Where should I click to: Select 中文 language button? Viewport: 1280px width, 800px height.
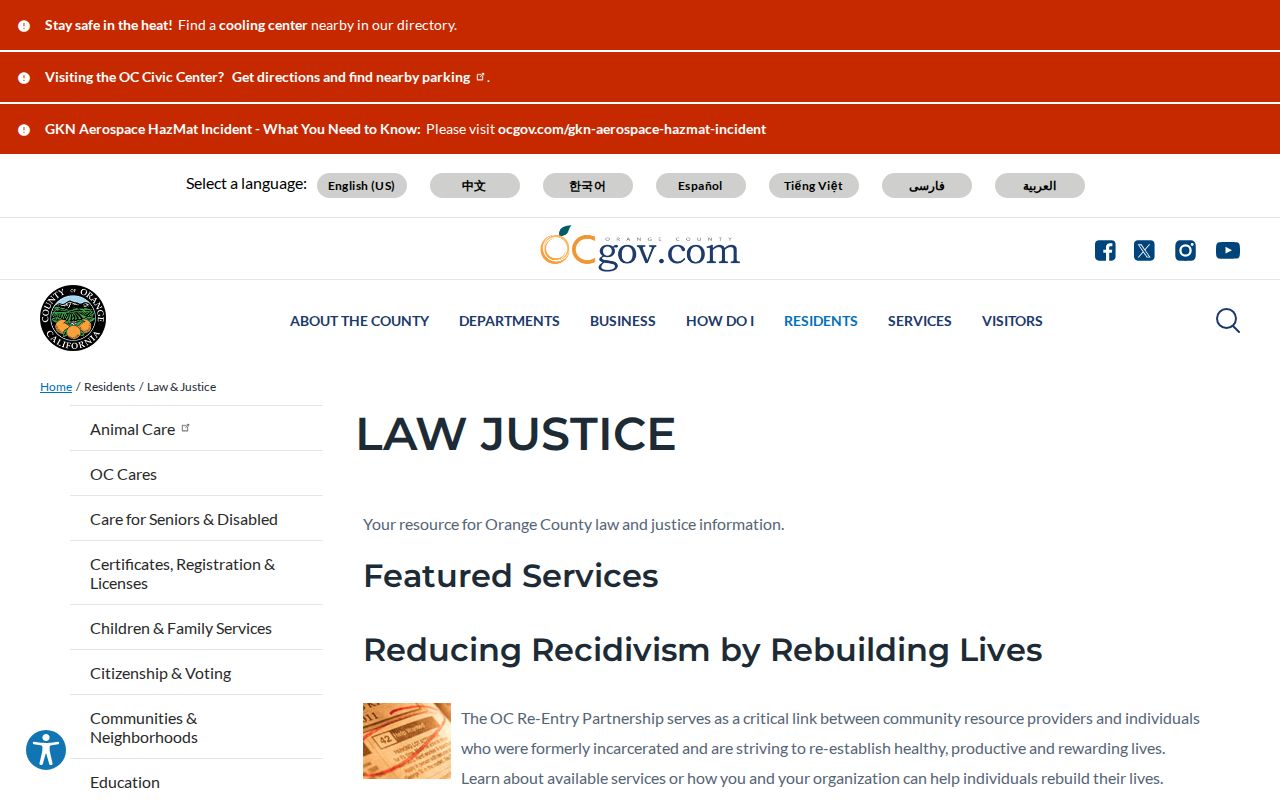click(475, 185)
